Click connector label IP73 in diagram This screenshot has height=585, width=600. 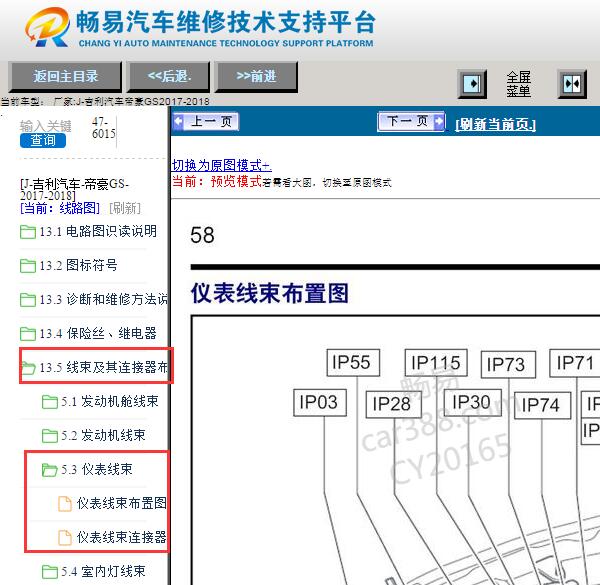(508, 364)
